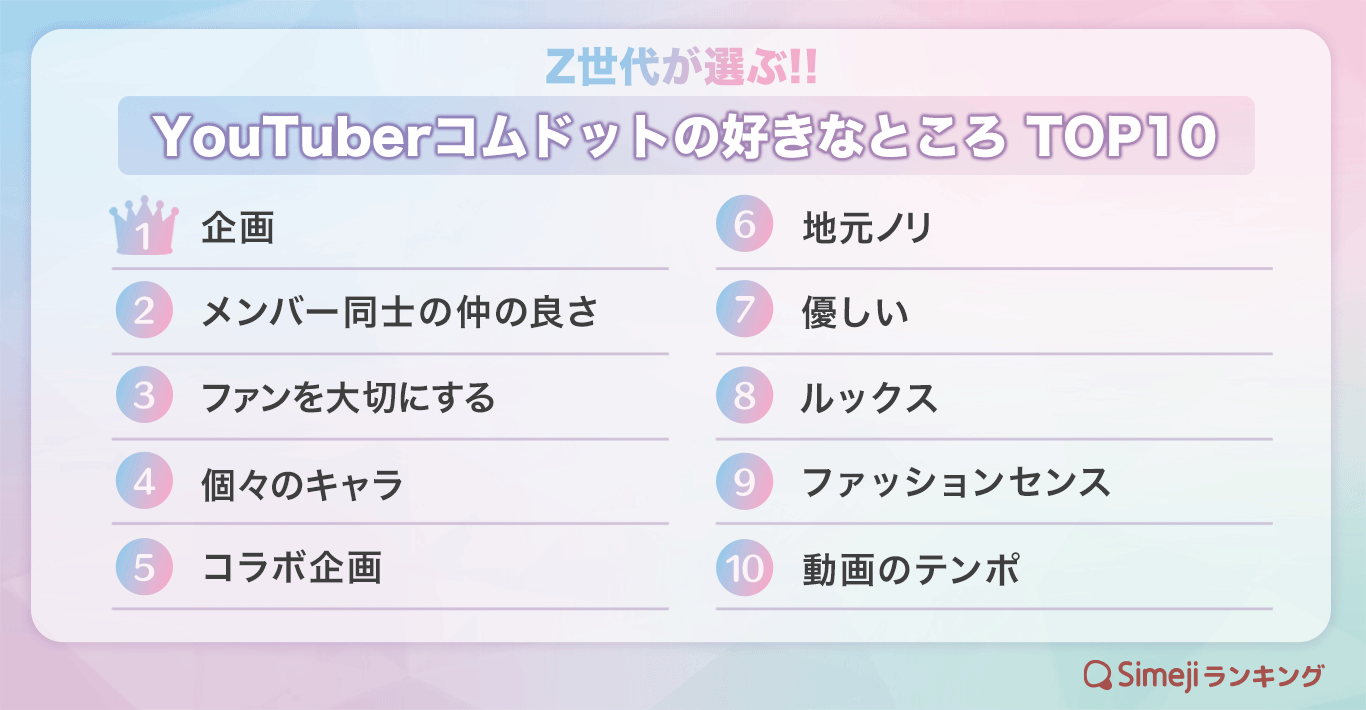Image resolution: width=1366 pixels, height=710 pixels.
Task: Click the number 2 circle badge
Action: [144, 311]
